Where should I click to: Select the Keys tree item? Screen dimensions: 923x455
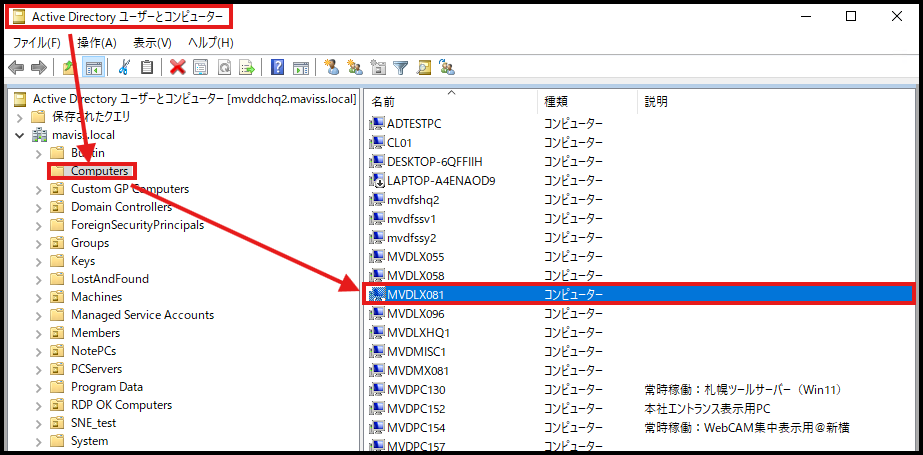pos(83,261)
